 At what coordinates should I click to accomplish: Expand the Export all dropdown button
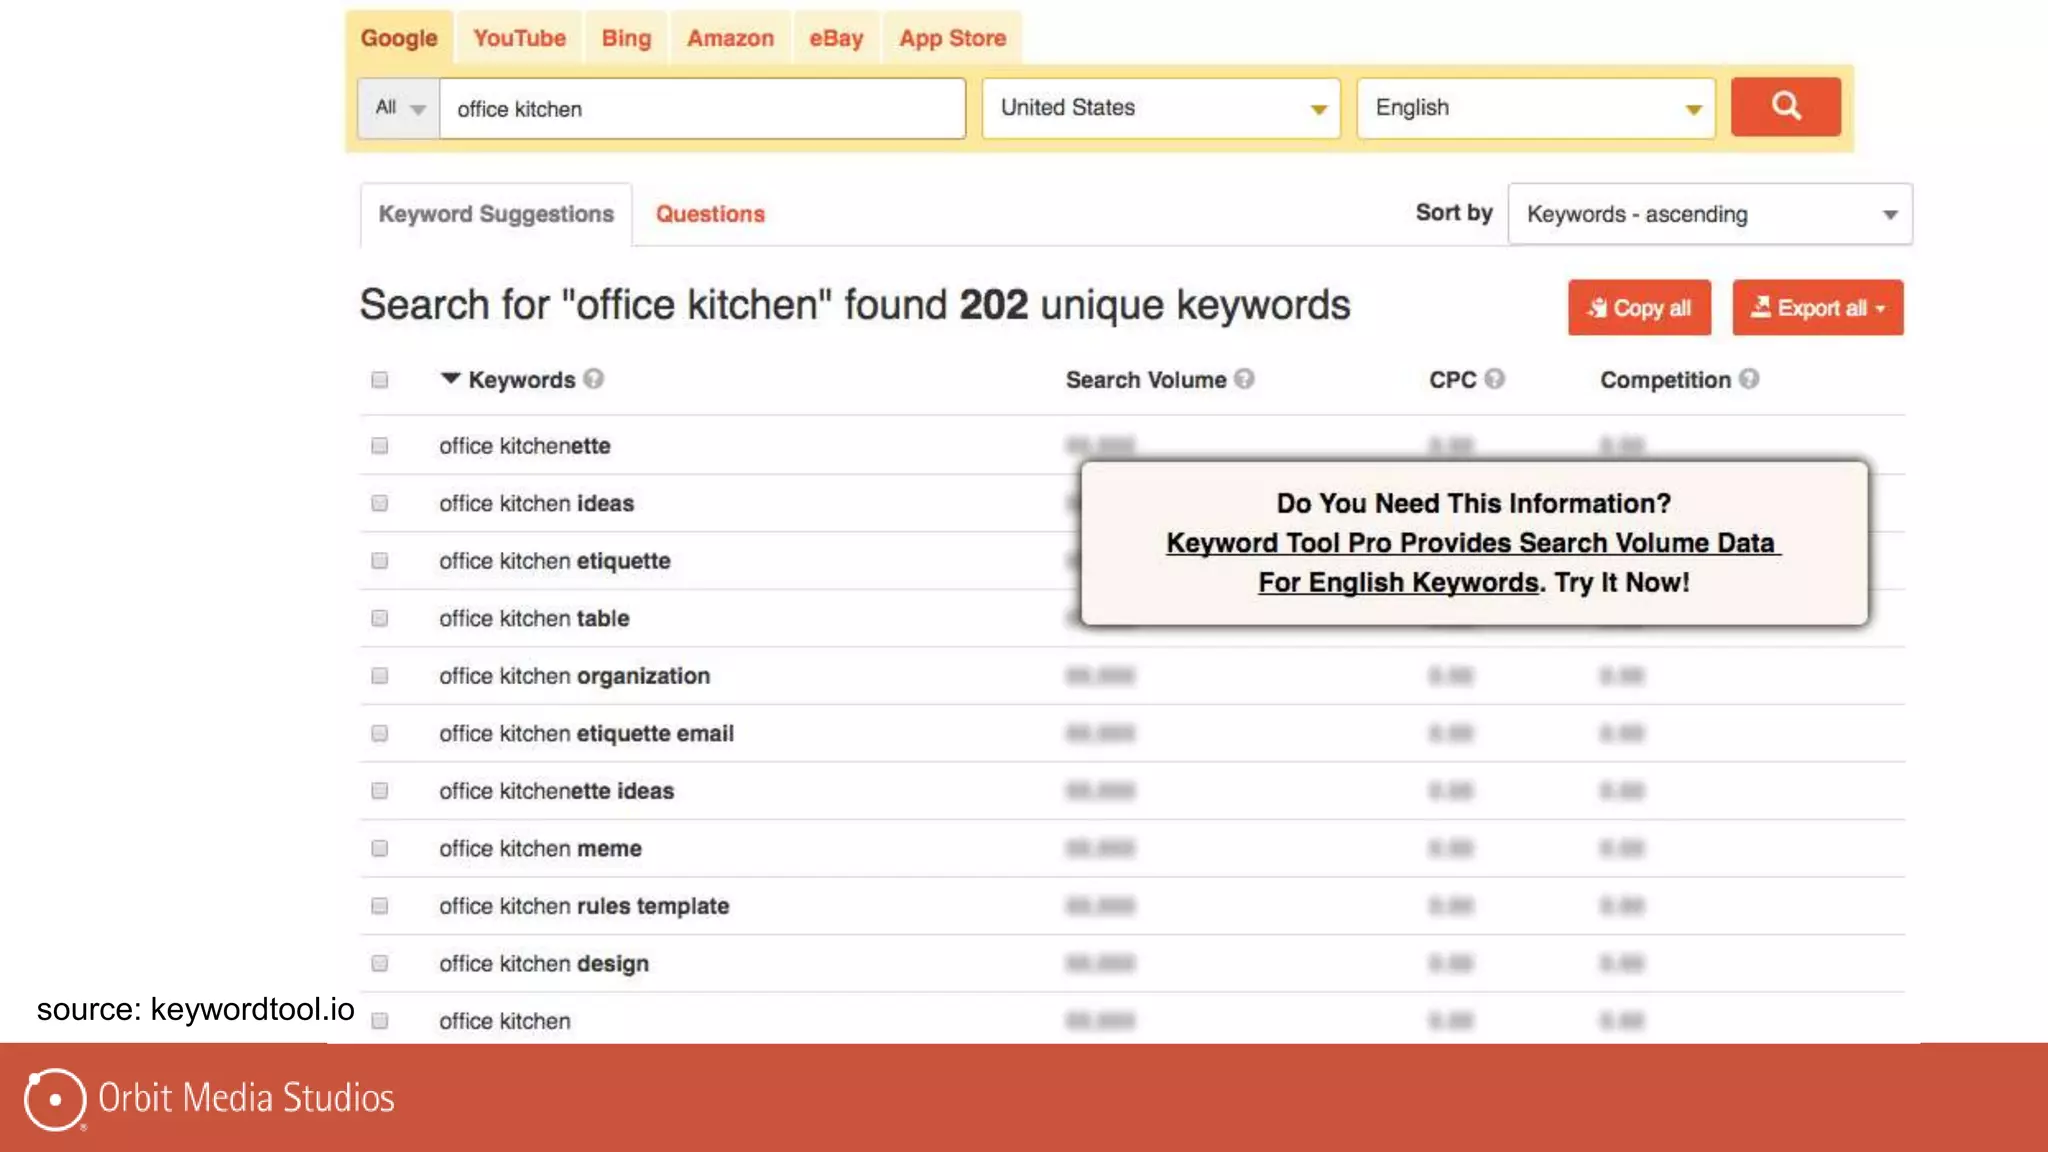coord(1817,308)
